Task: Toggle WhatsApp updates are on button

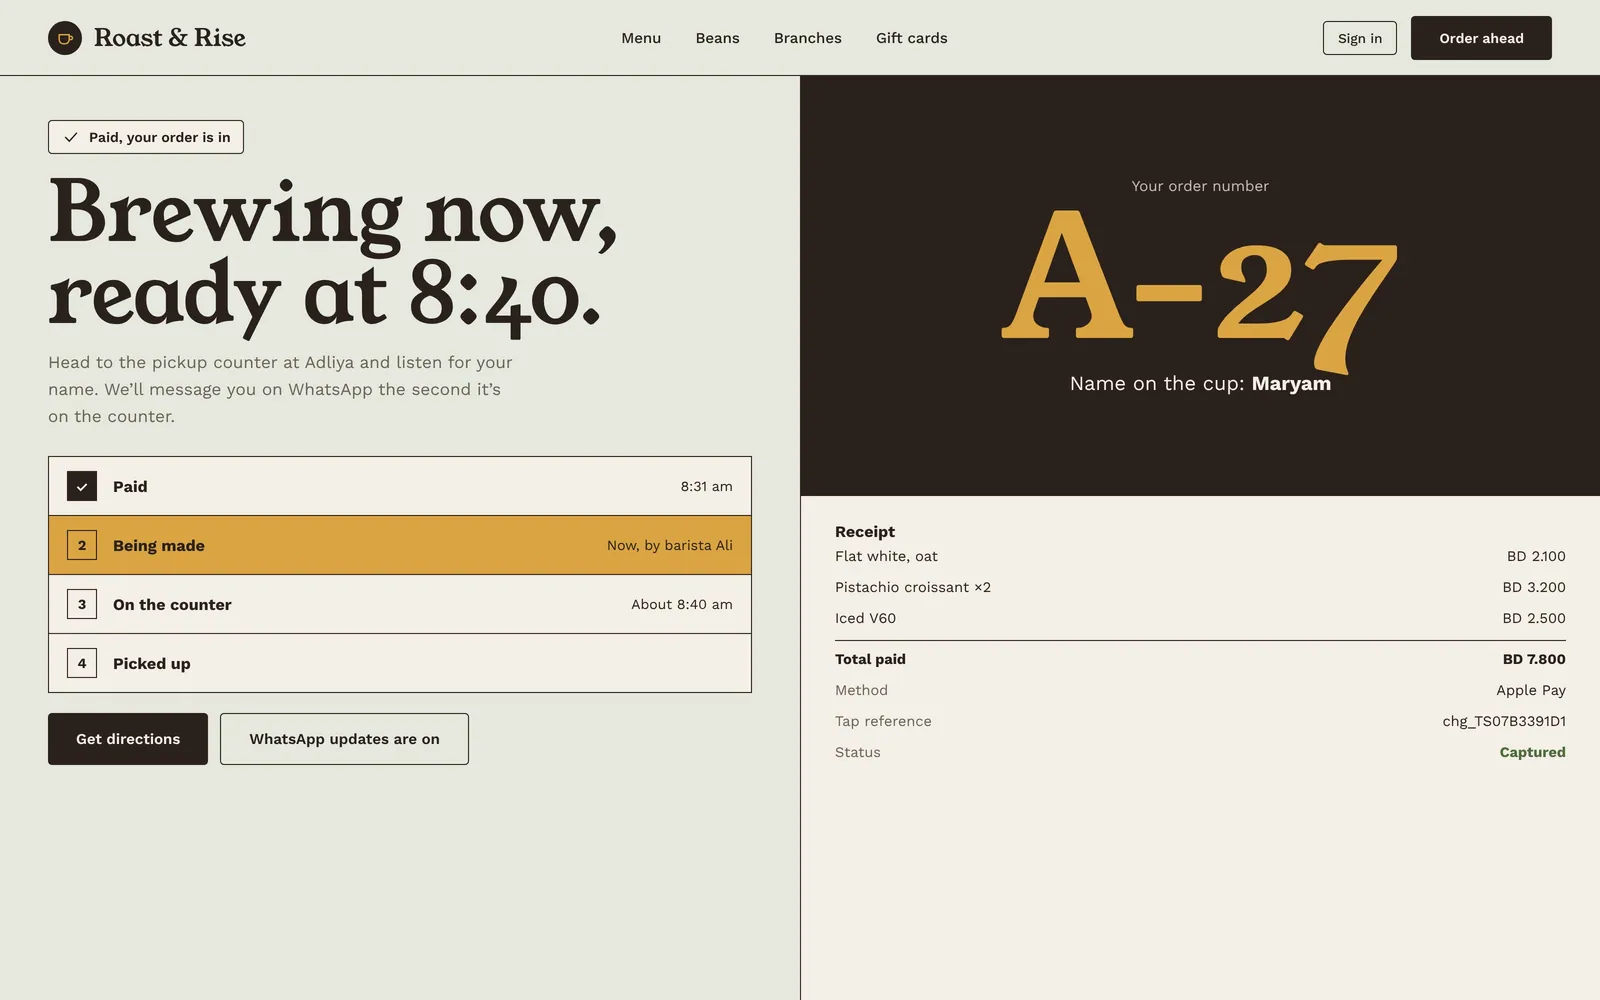Action: (344, 739)
